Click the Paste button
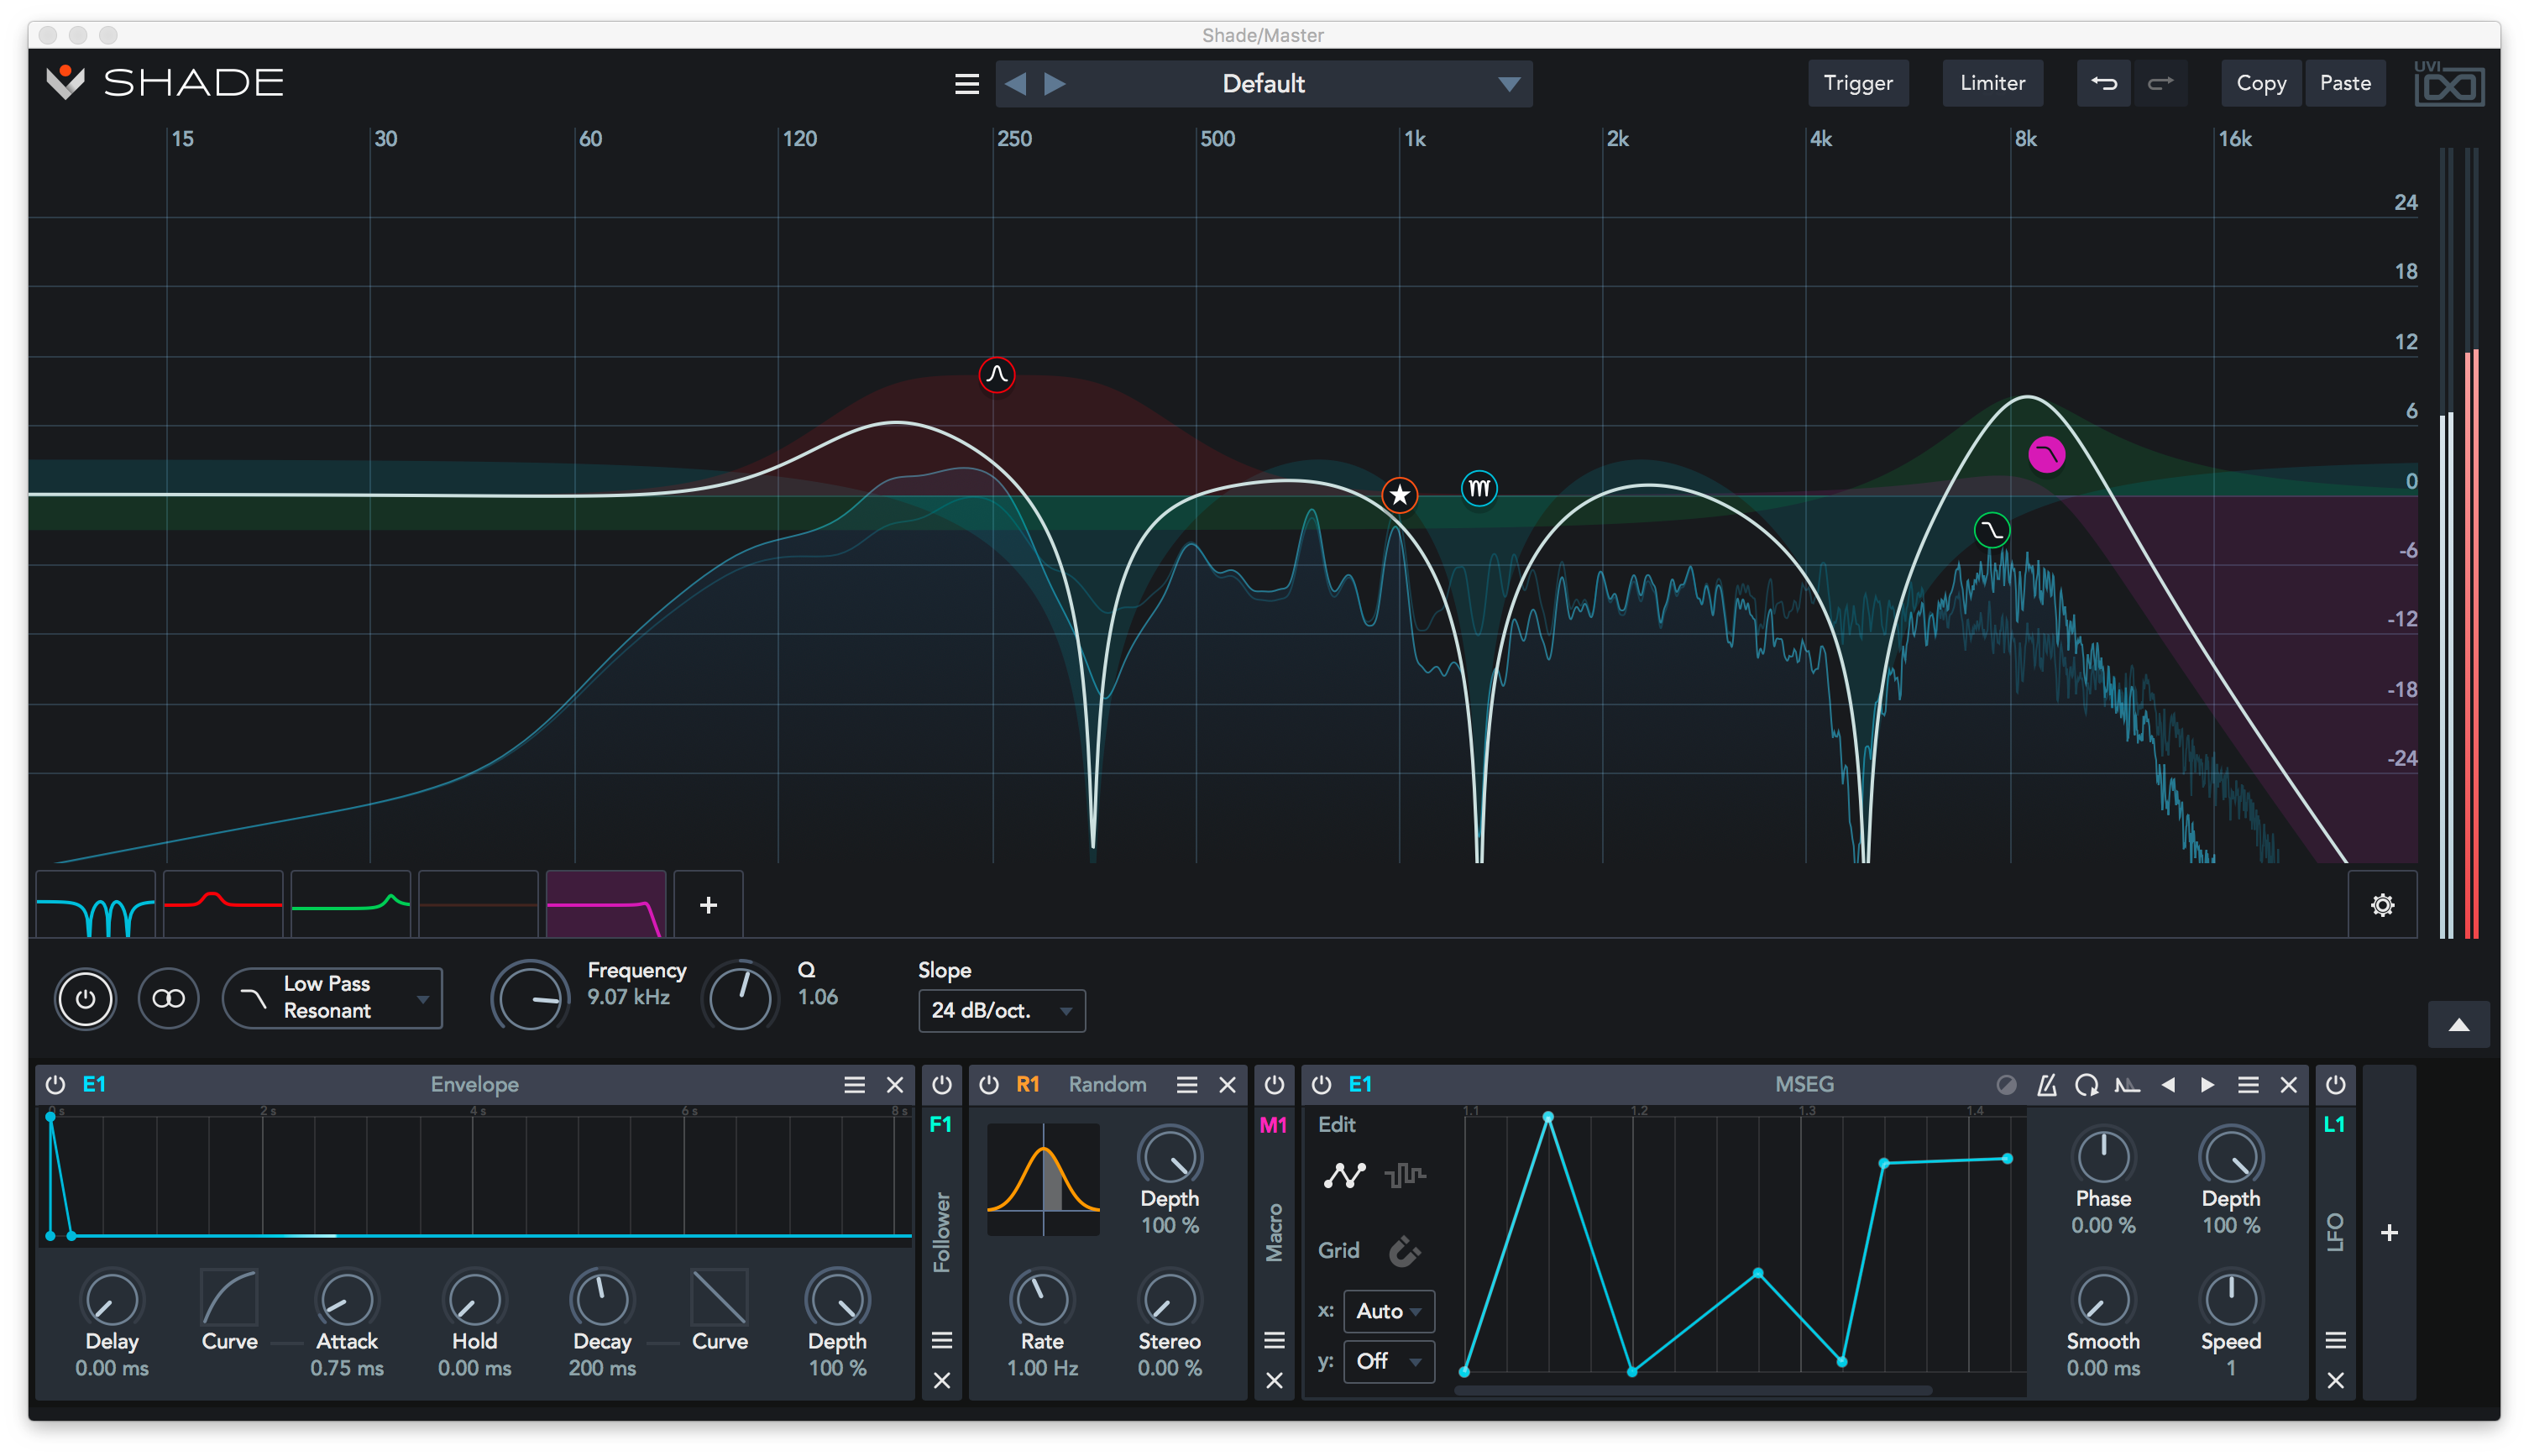Image resolution: width=2529 pixels, height=1456 pixels. 2344,83
